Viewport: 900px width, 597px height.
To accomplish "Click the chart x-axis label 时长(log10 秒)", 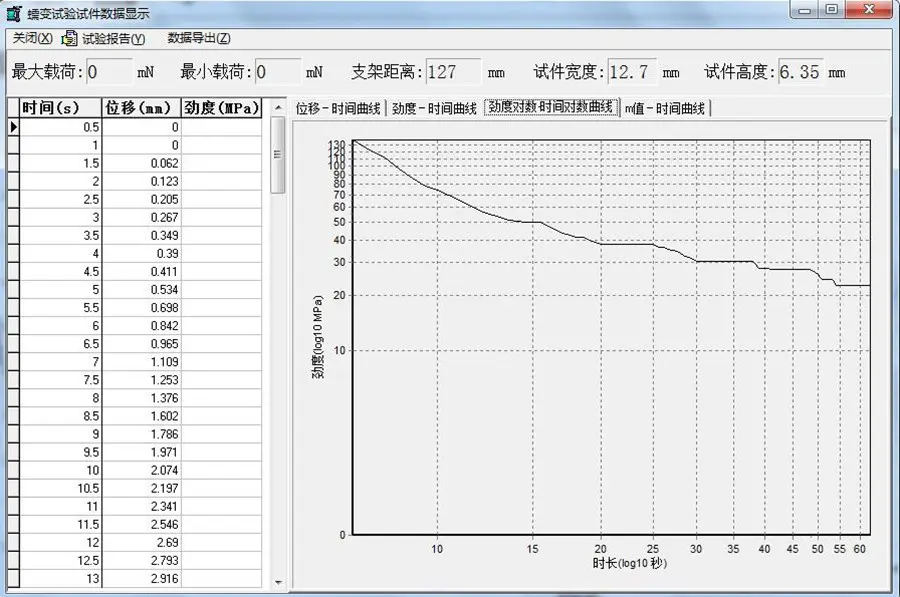I will (629, 563).
